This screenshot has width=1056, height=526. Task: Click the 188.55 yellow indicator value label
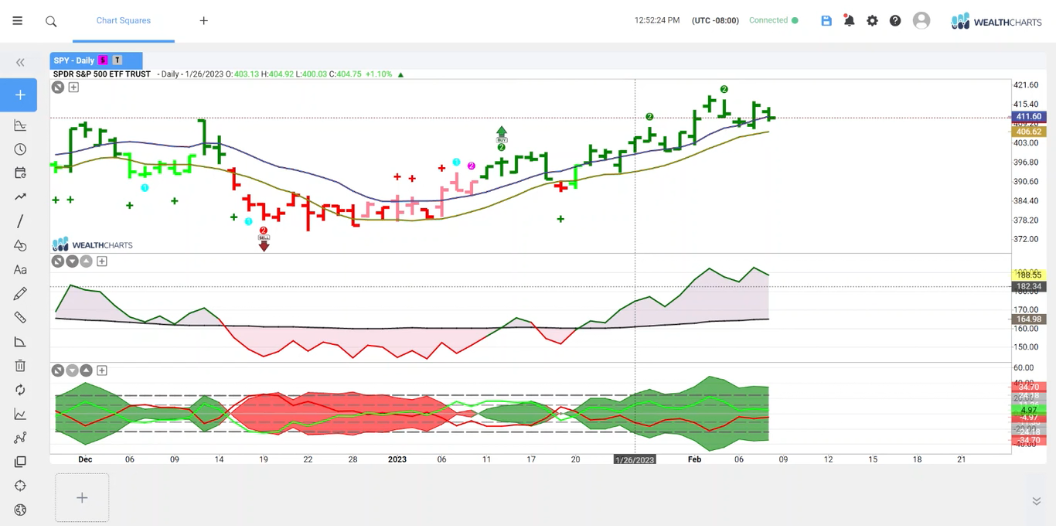(1030, 275)
